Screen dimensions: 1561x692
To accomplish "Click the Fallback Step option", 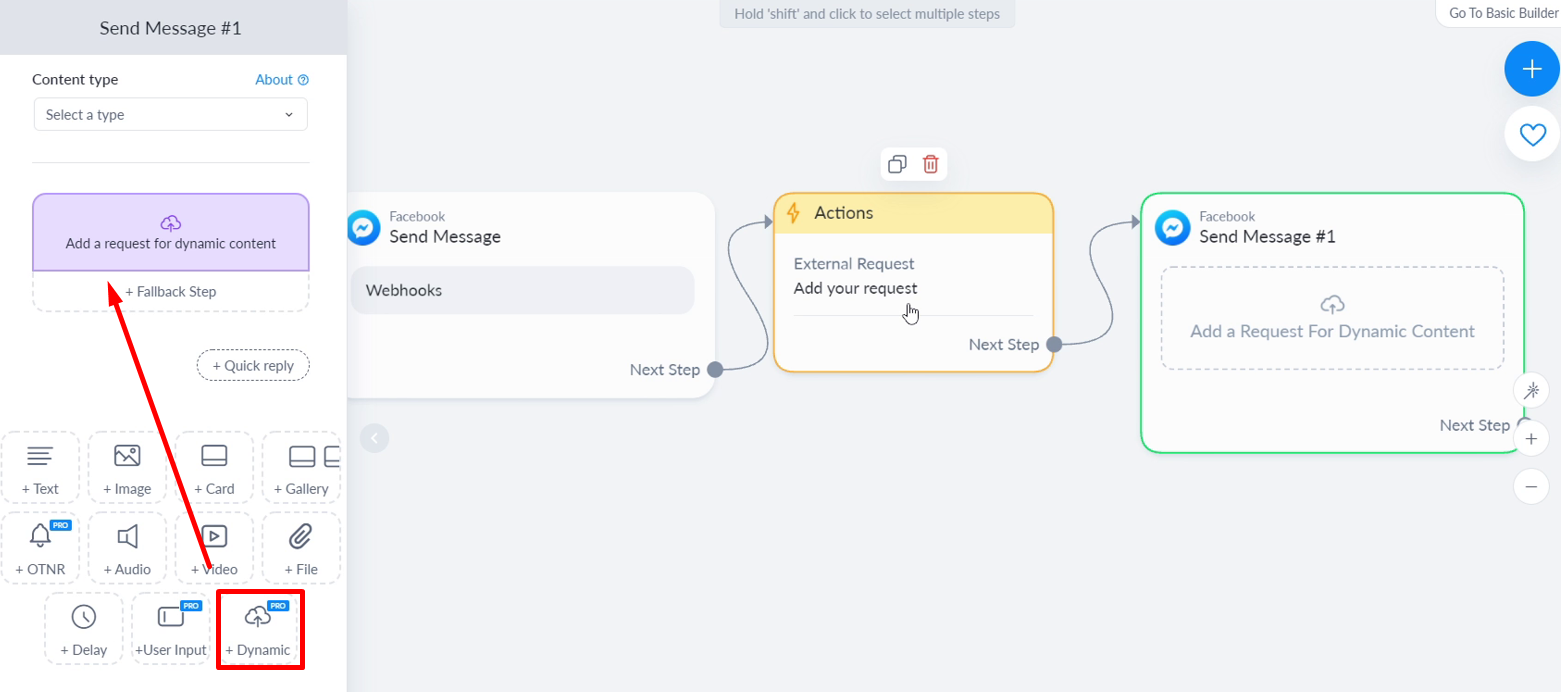I will coord(170,289).
